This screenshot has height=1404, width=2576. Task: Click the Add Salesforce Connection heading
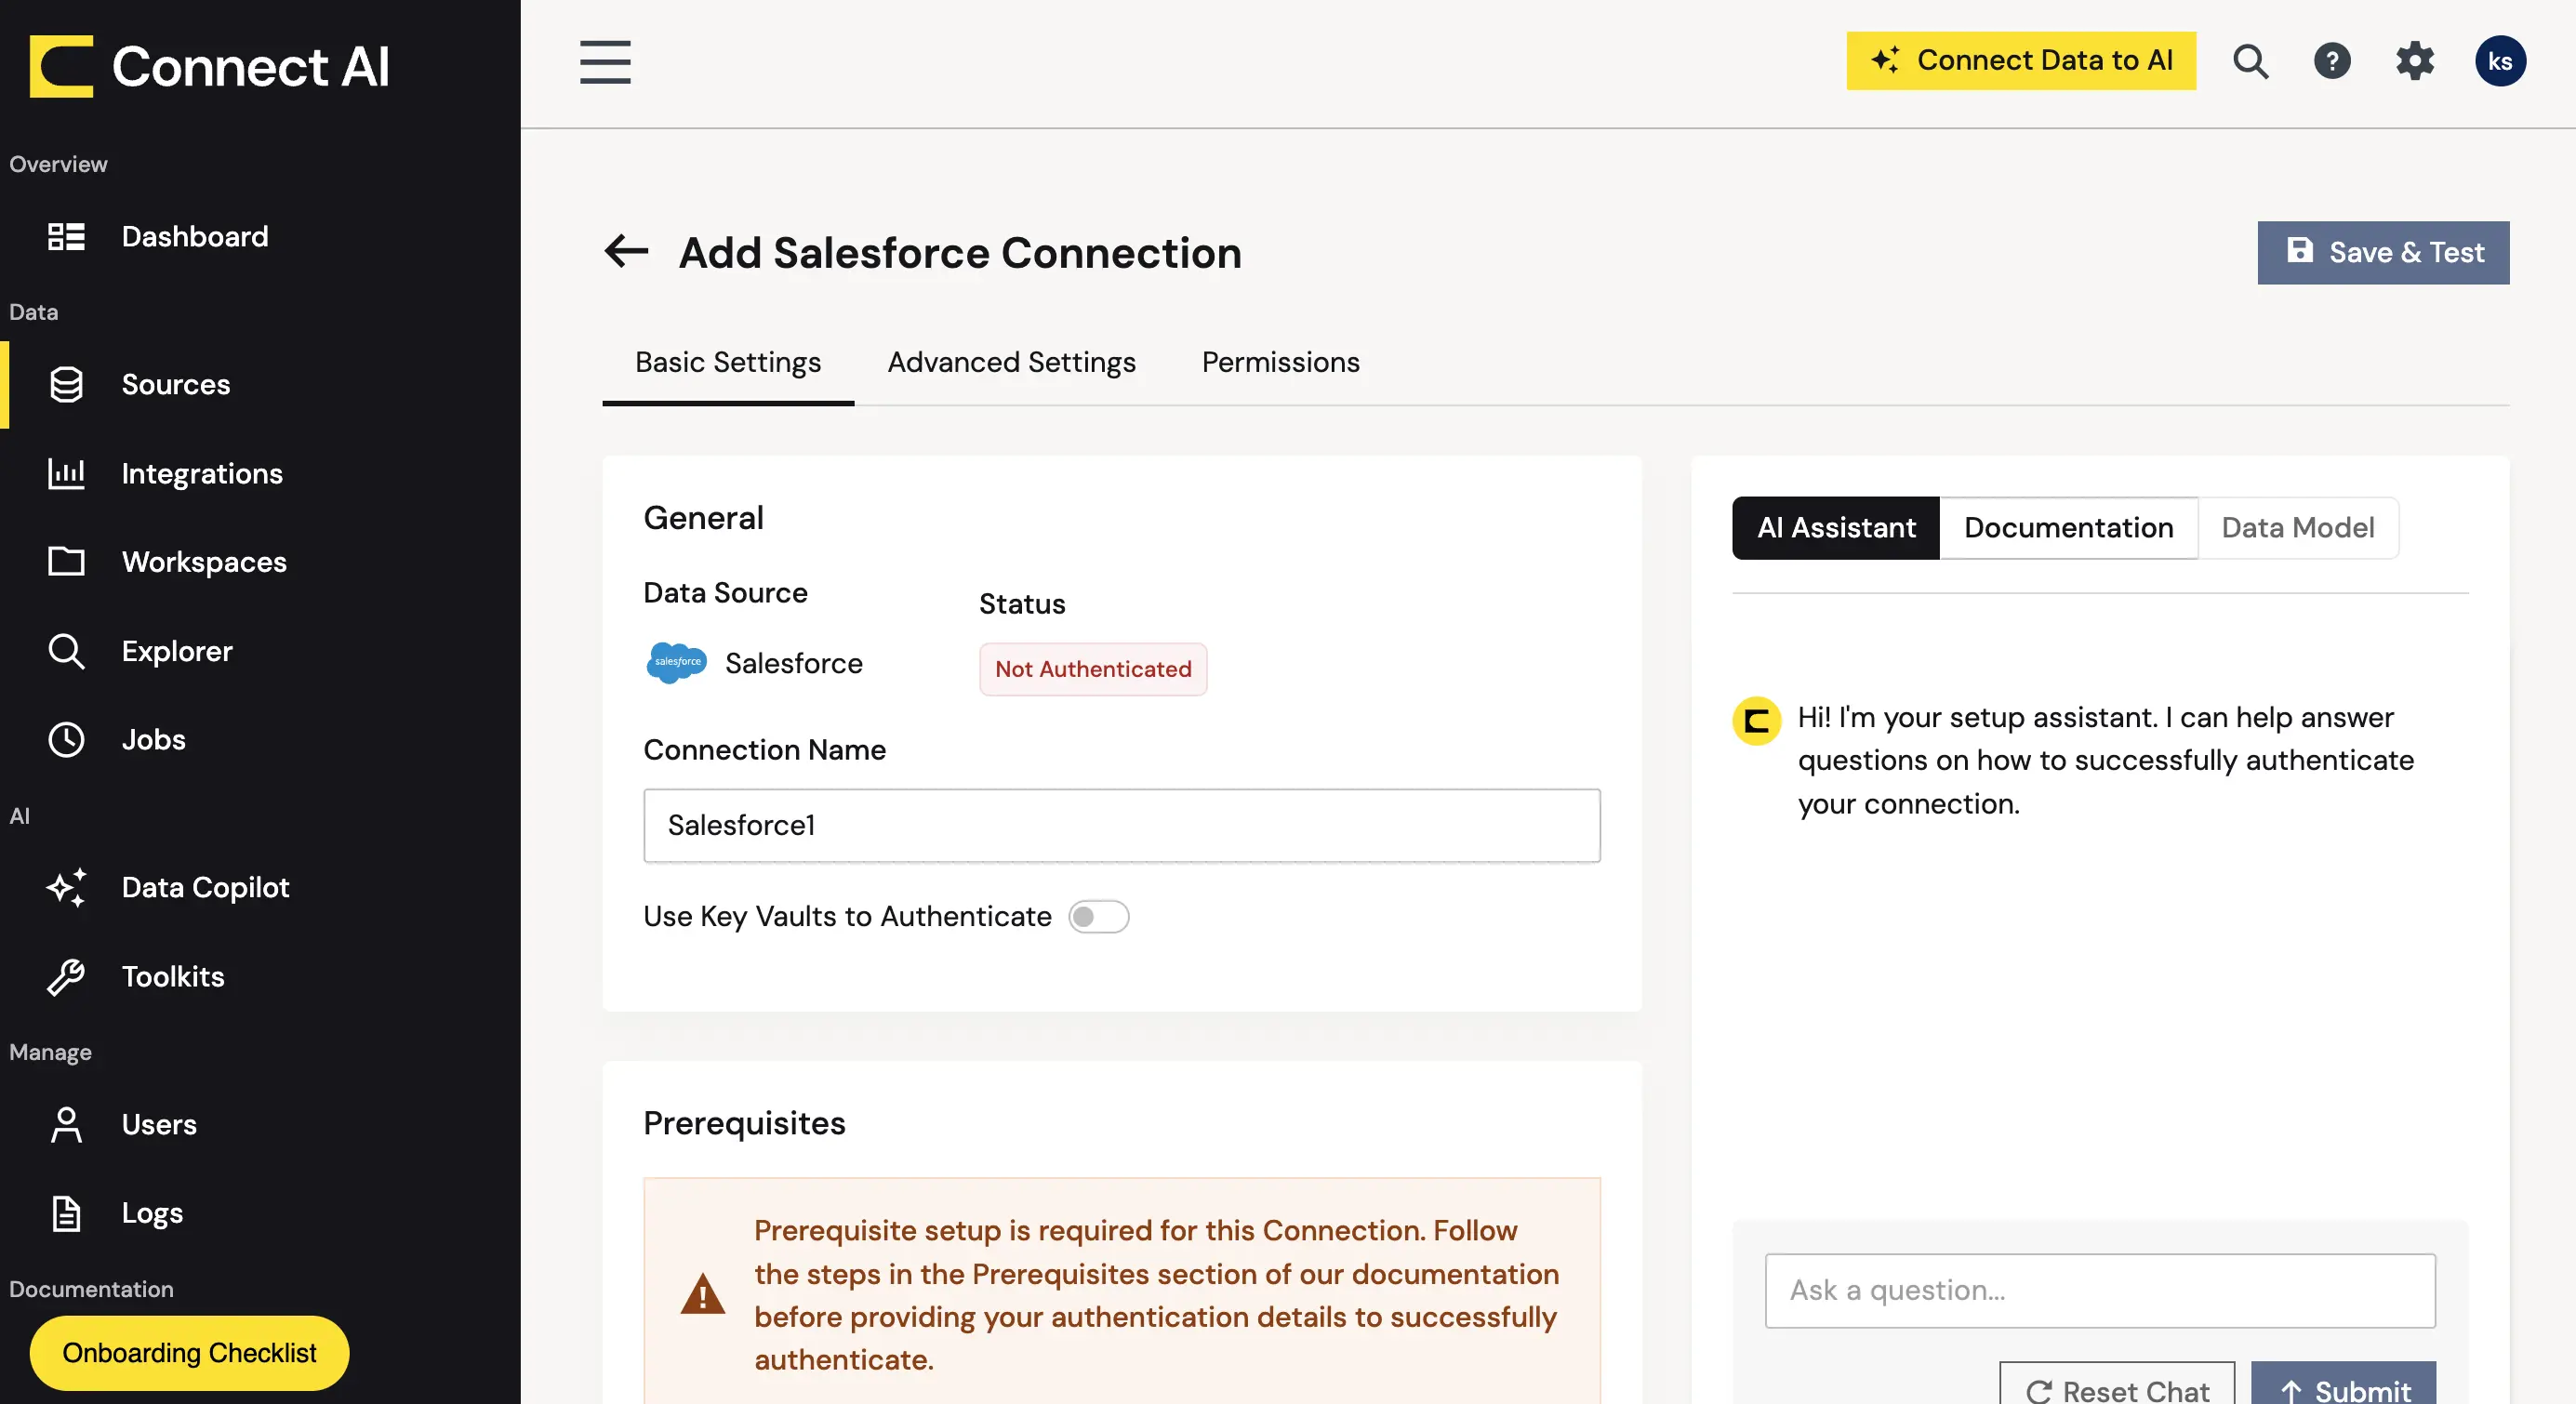click(x=960, y=253)
